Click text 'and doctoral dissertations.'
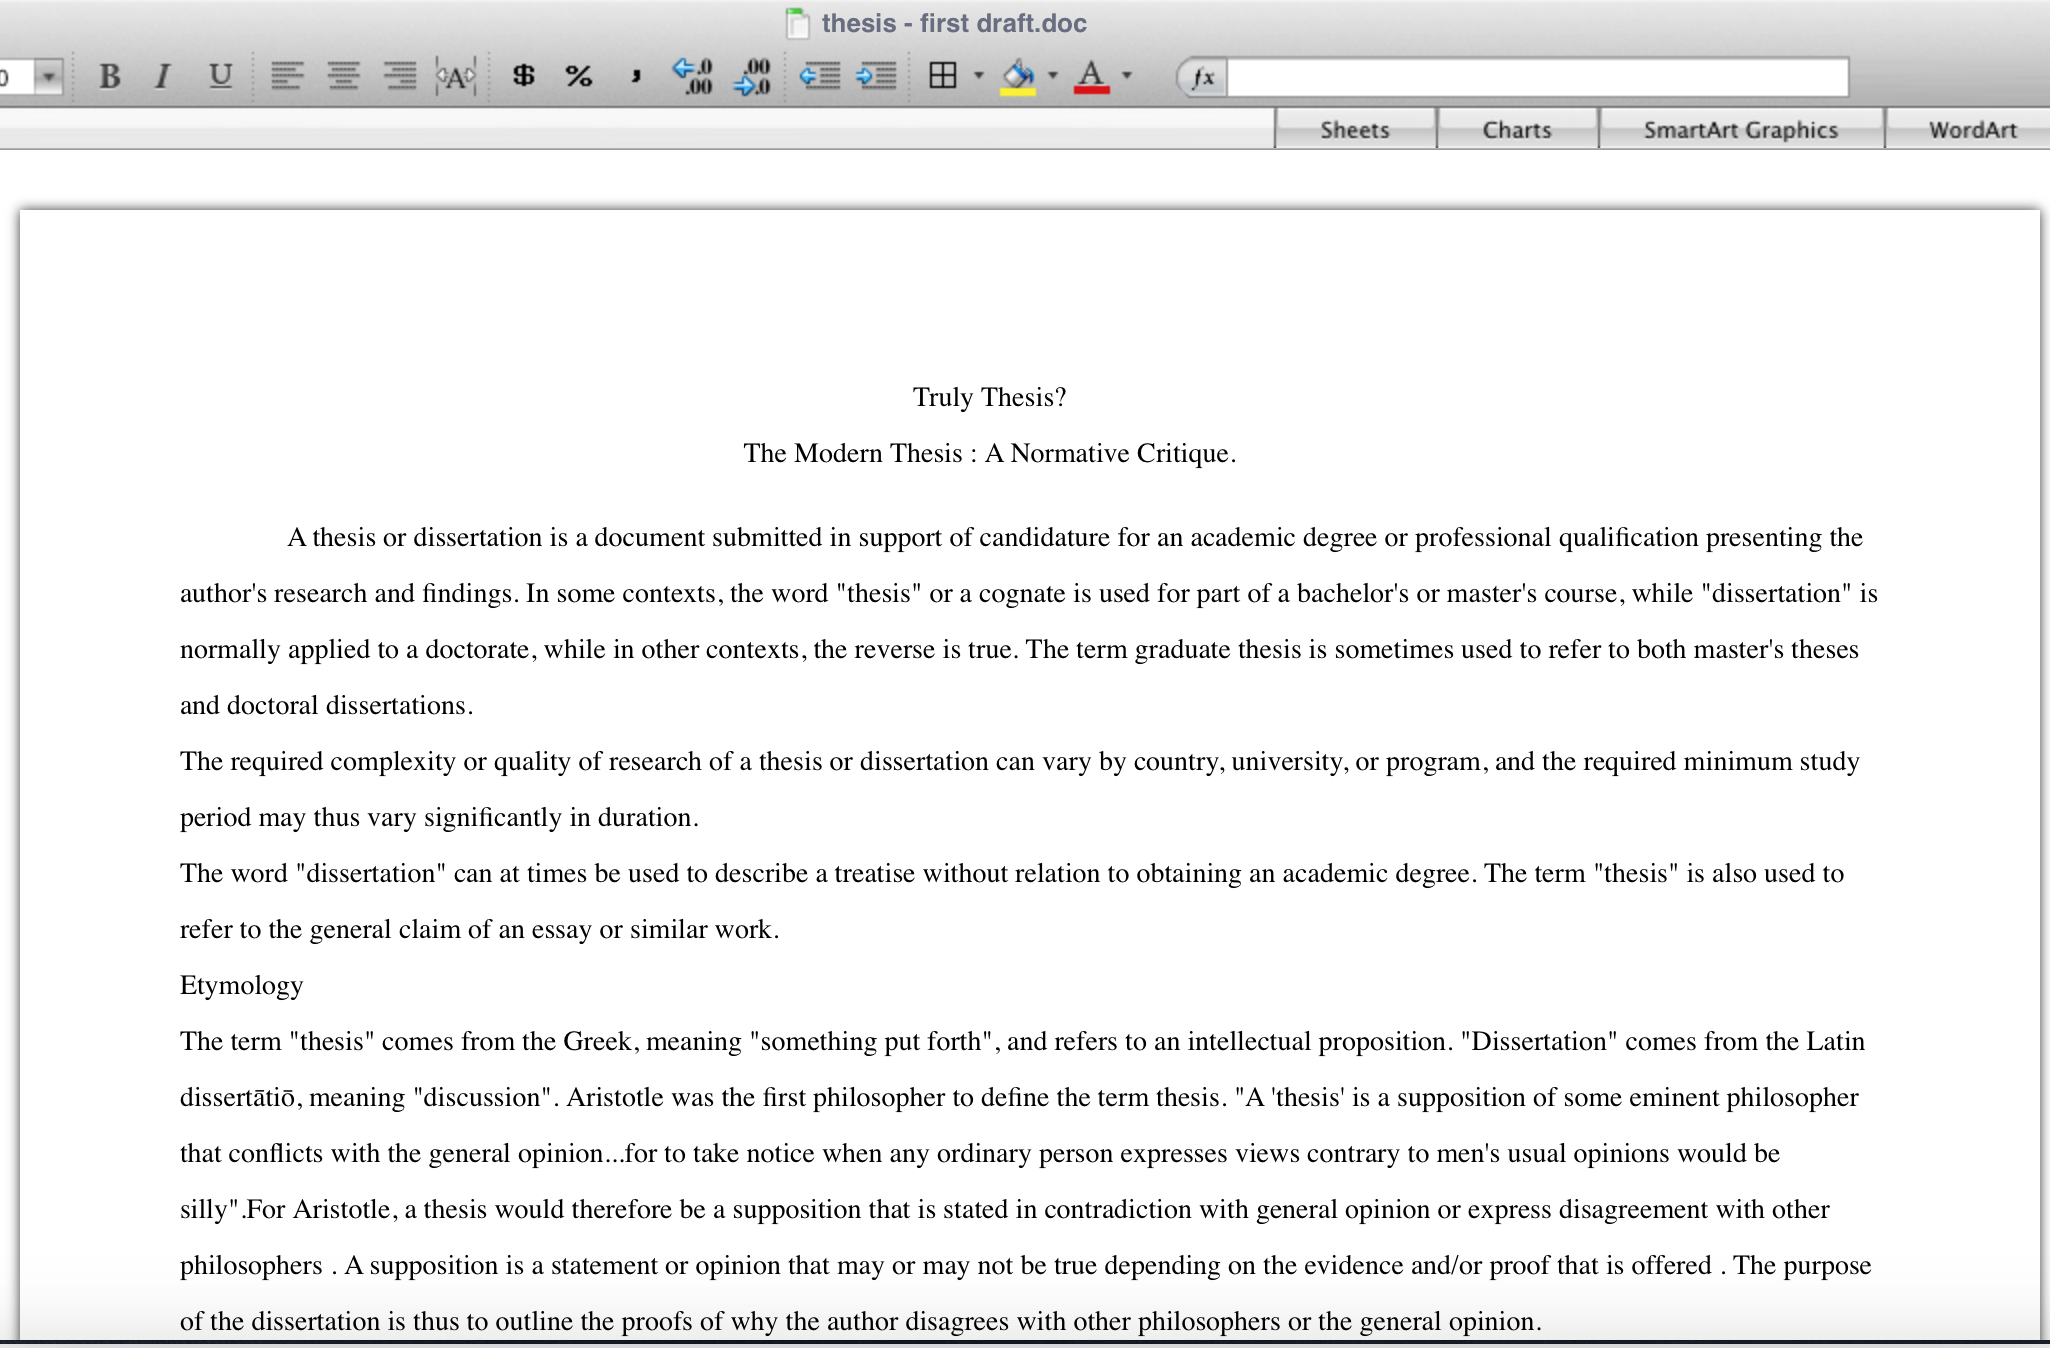 pyautogui.click(x=326, y=706)
